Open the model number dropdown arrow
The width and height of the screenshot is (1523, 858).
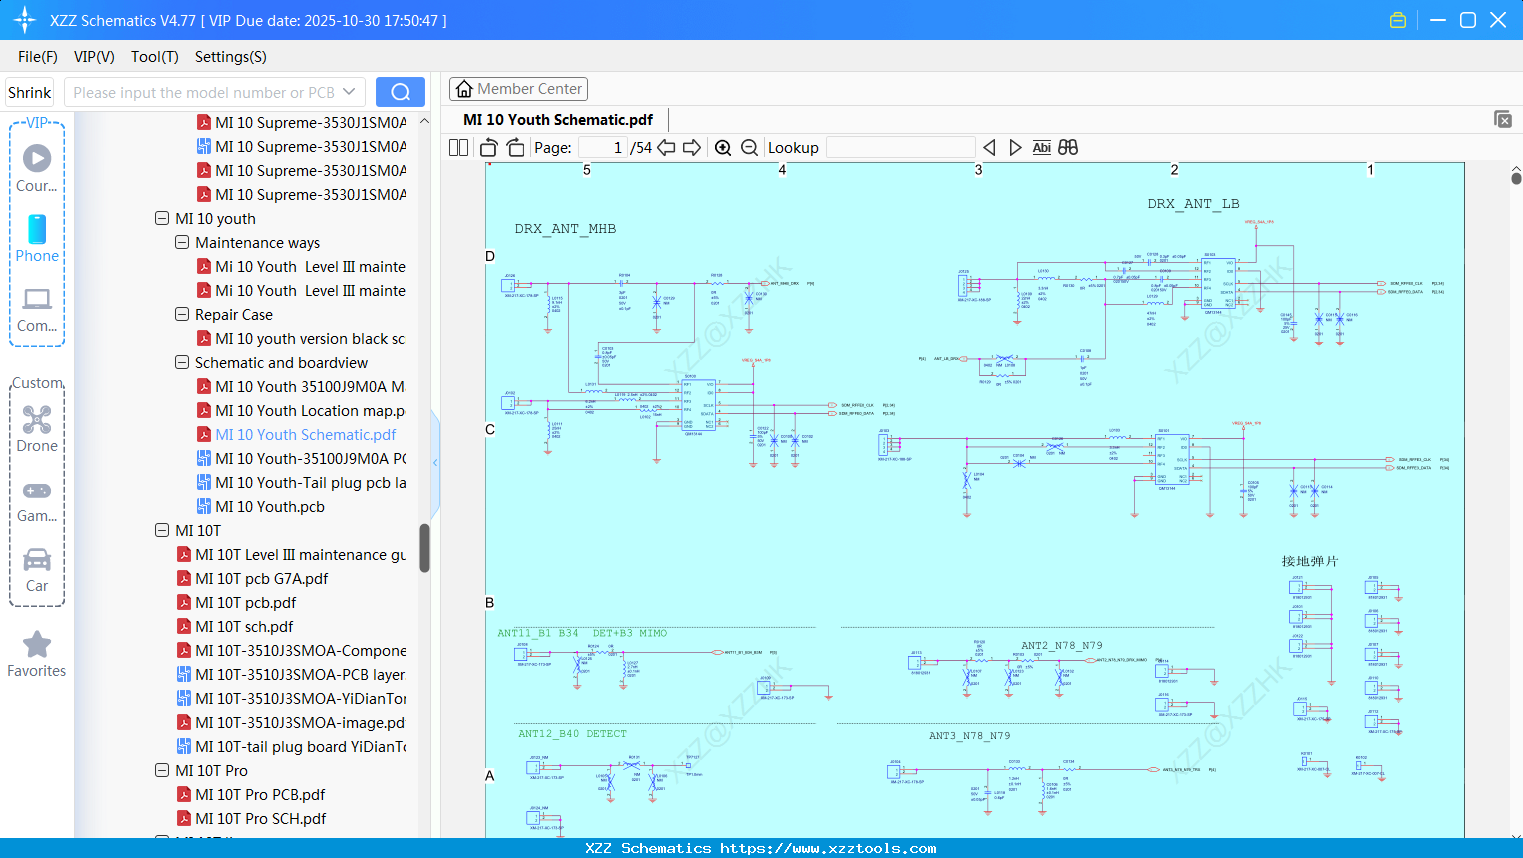coord(347,91)
